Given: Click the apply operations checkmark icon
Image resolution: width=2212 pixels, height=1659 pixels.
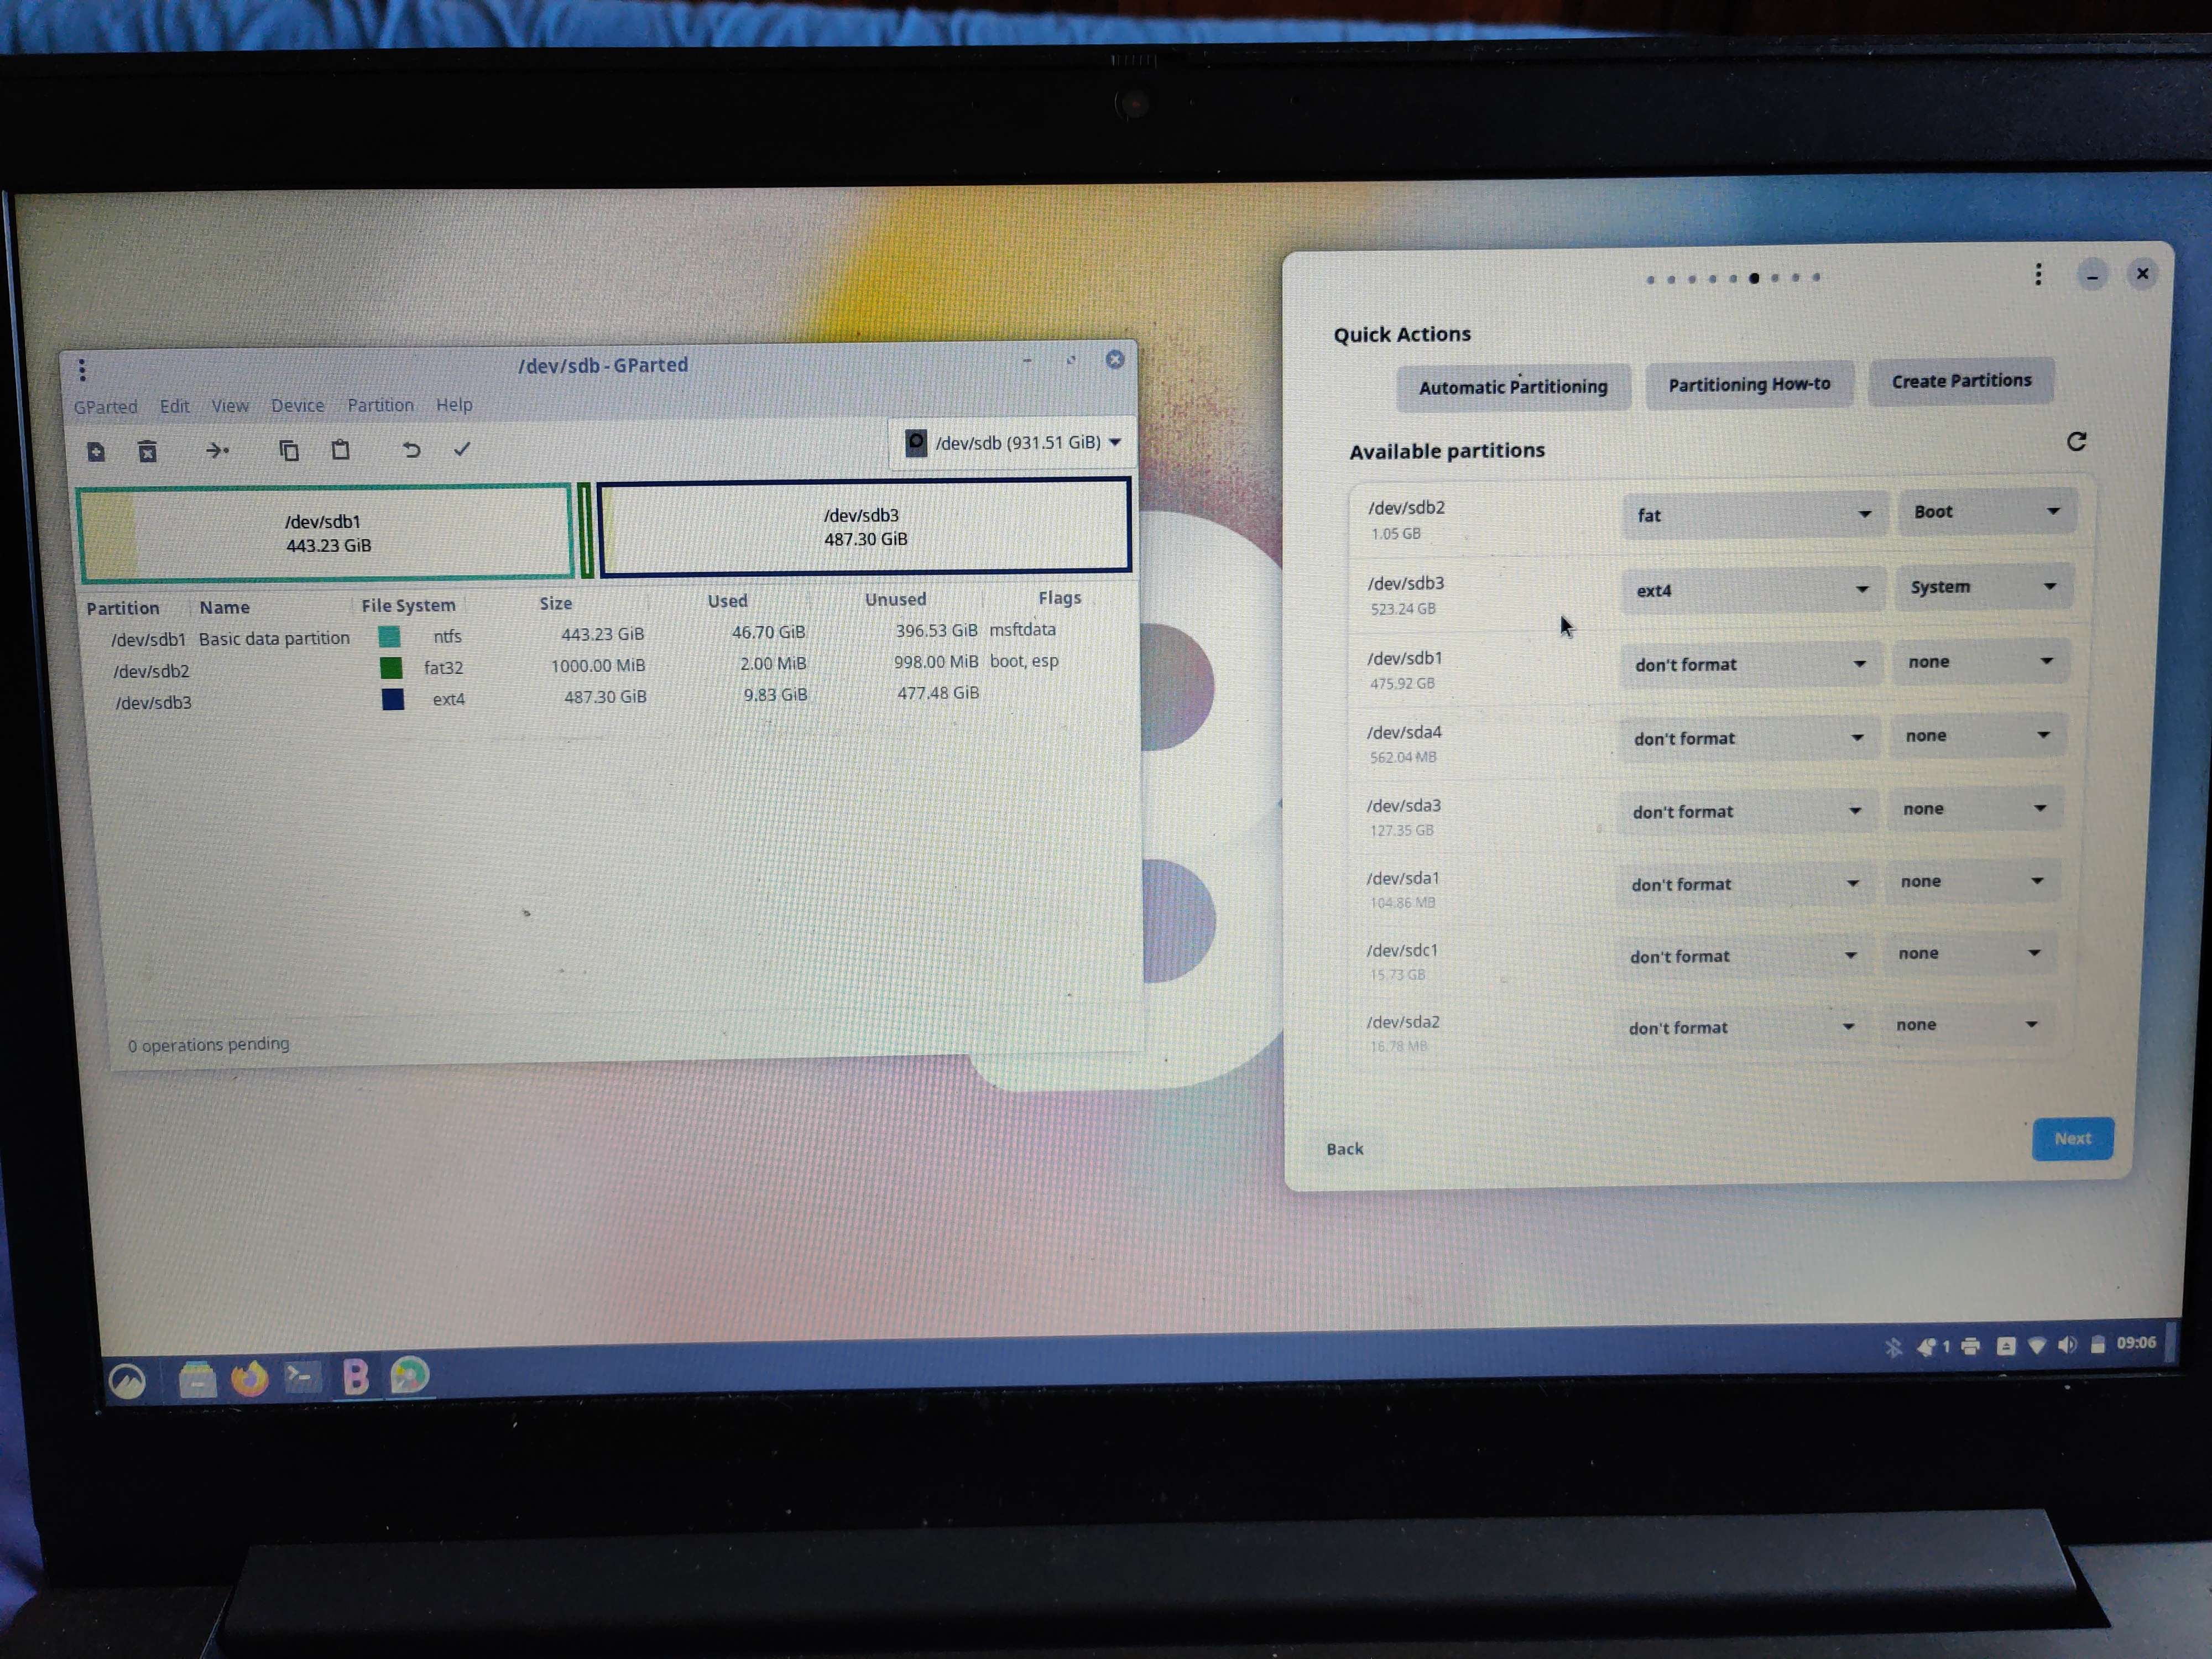Looking at the screenshot, I should [x=462, y=449].
